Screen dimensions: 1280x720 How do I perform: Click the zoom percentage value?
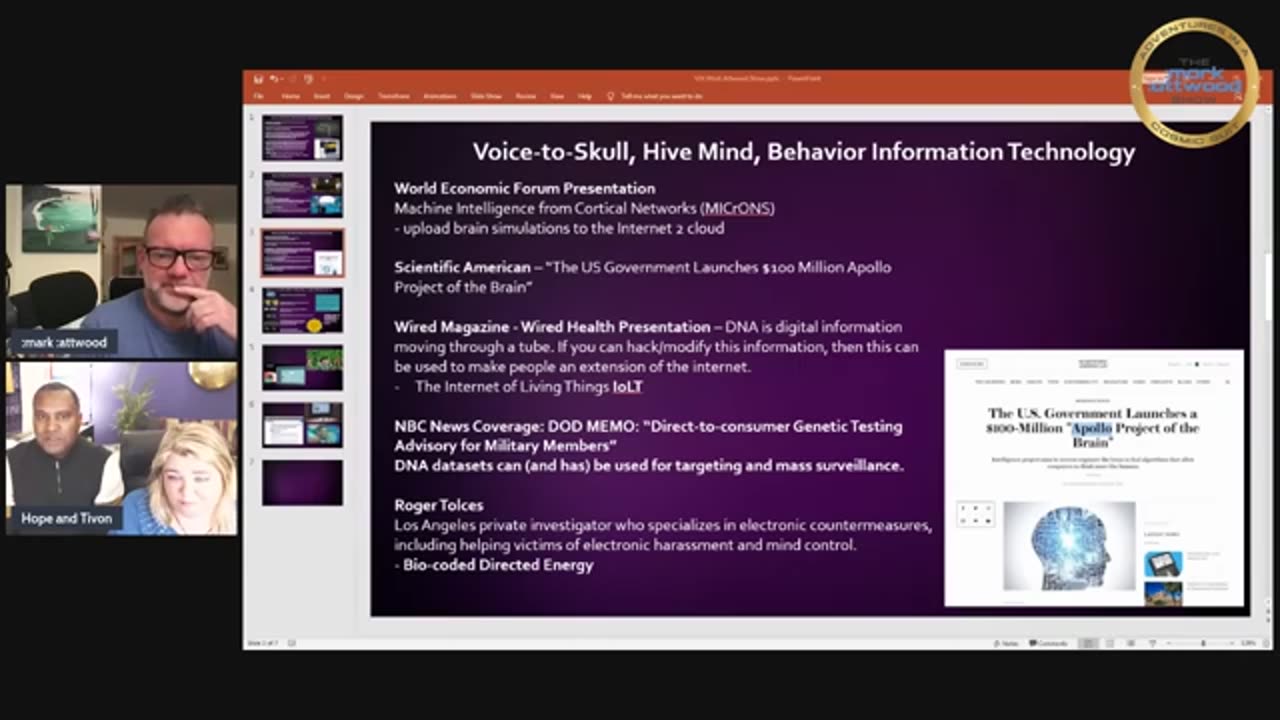(1247, 643)
